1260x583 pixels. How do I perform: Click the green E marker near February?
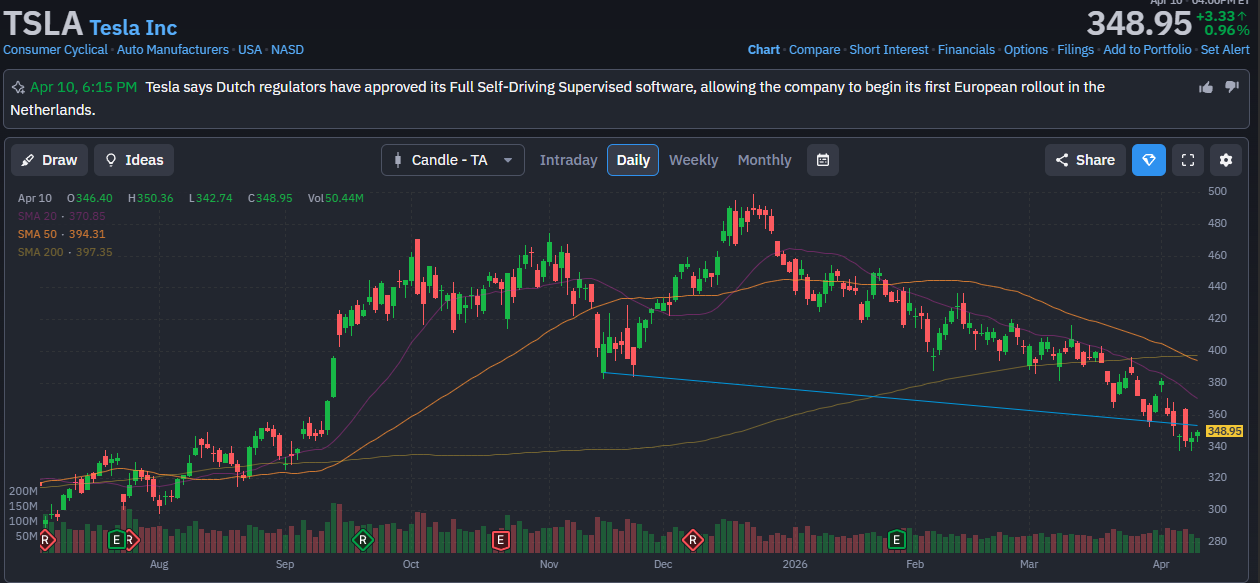click(x=897, y=540)
